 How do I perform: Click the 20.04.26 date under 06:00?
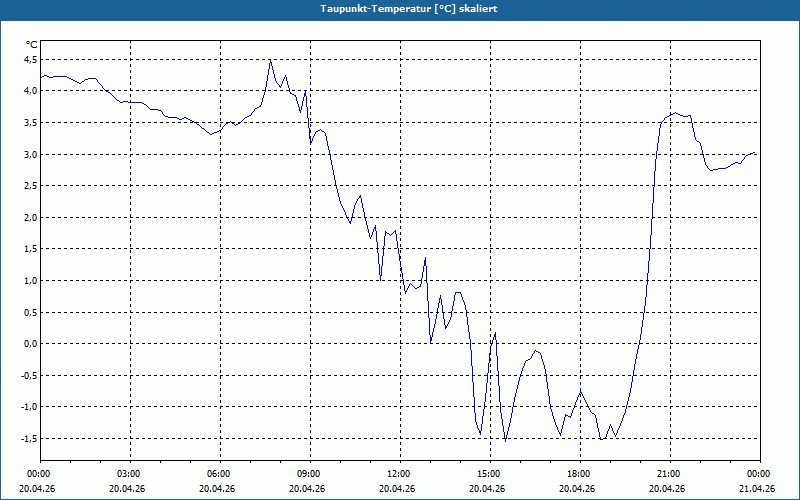click(217, 488)
